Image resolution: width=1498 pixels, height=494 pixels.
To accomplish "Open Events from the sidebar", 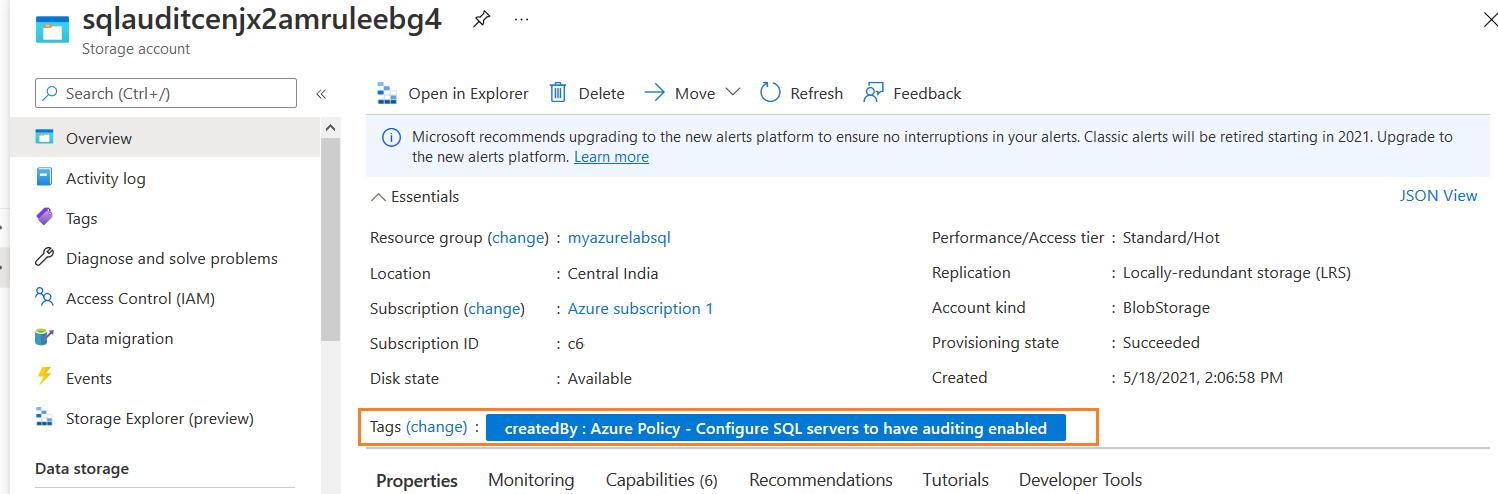I will 88,378.
